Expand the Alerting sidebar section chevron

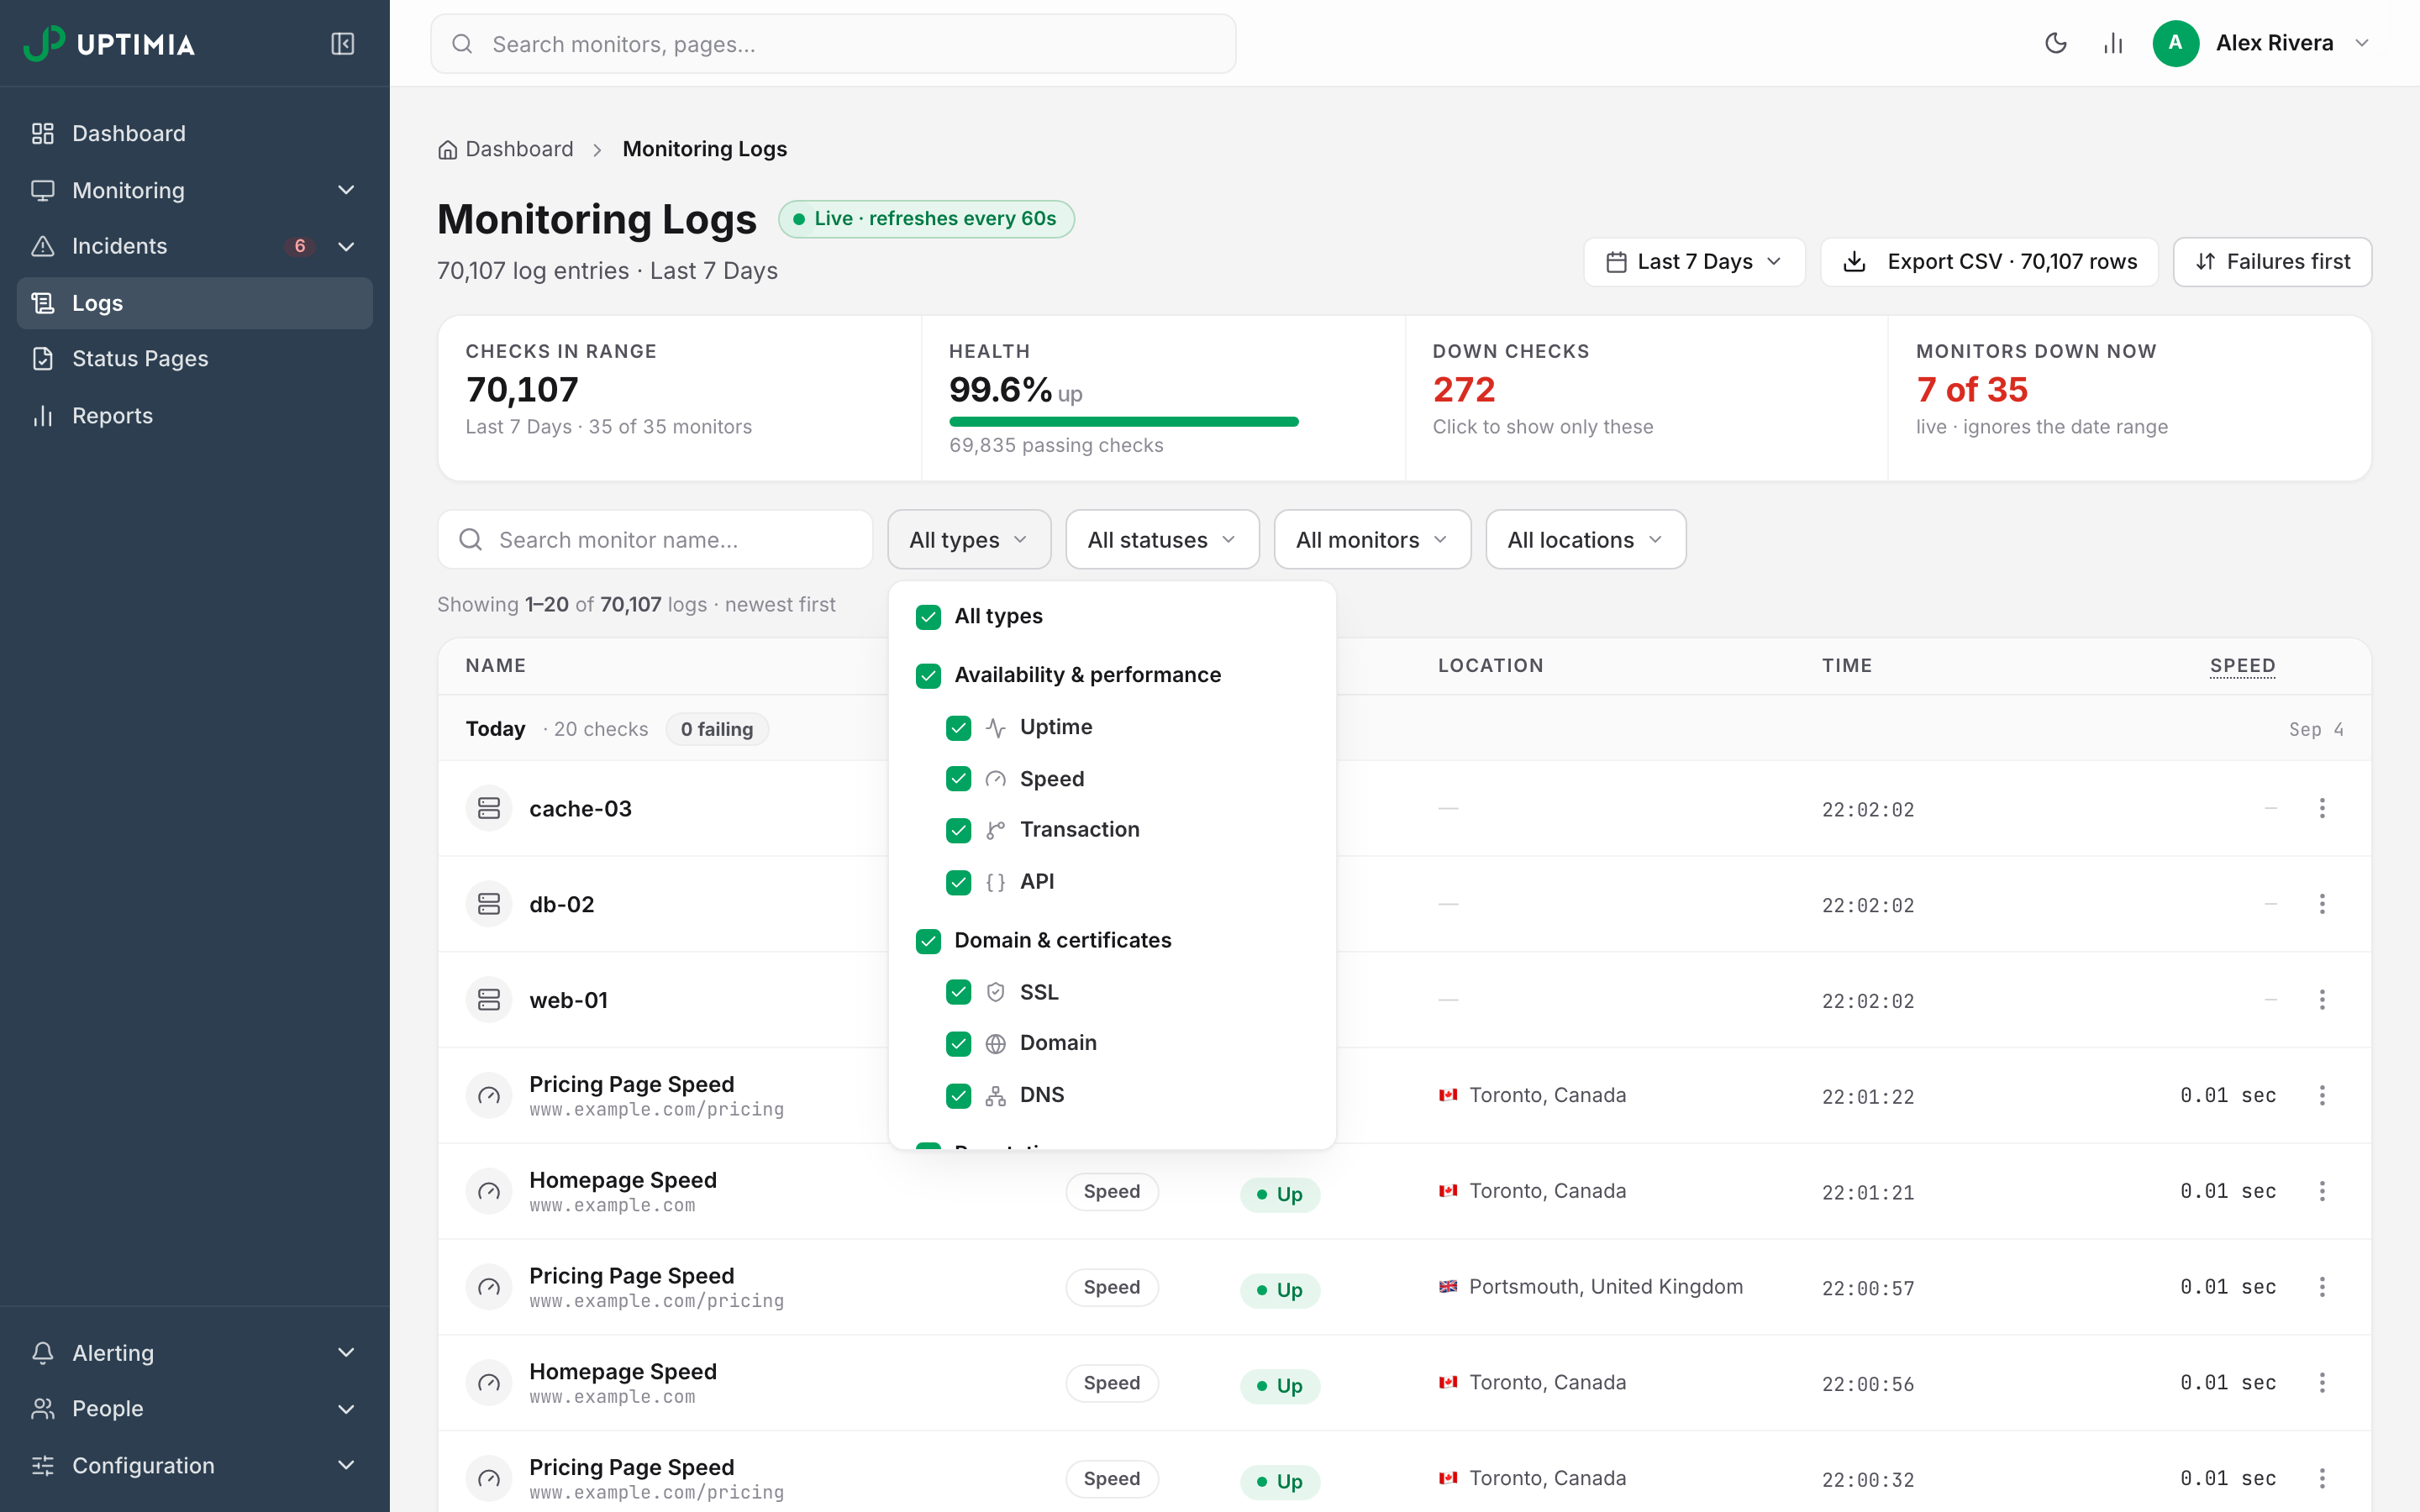(346, 1352)
